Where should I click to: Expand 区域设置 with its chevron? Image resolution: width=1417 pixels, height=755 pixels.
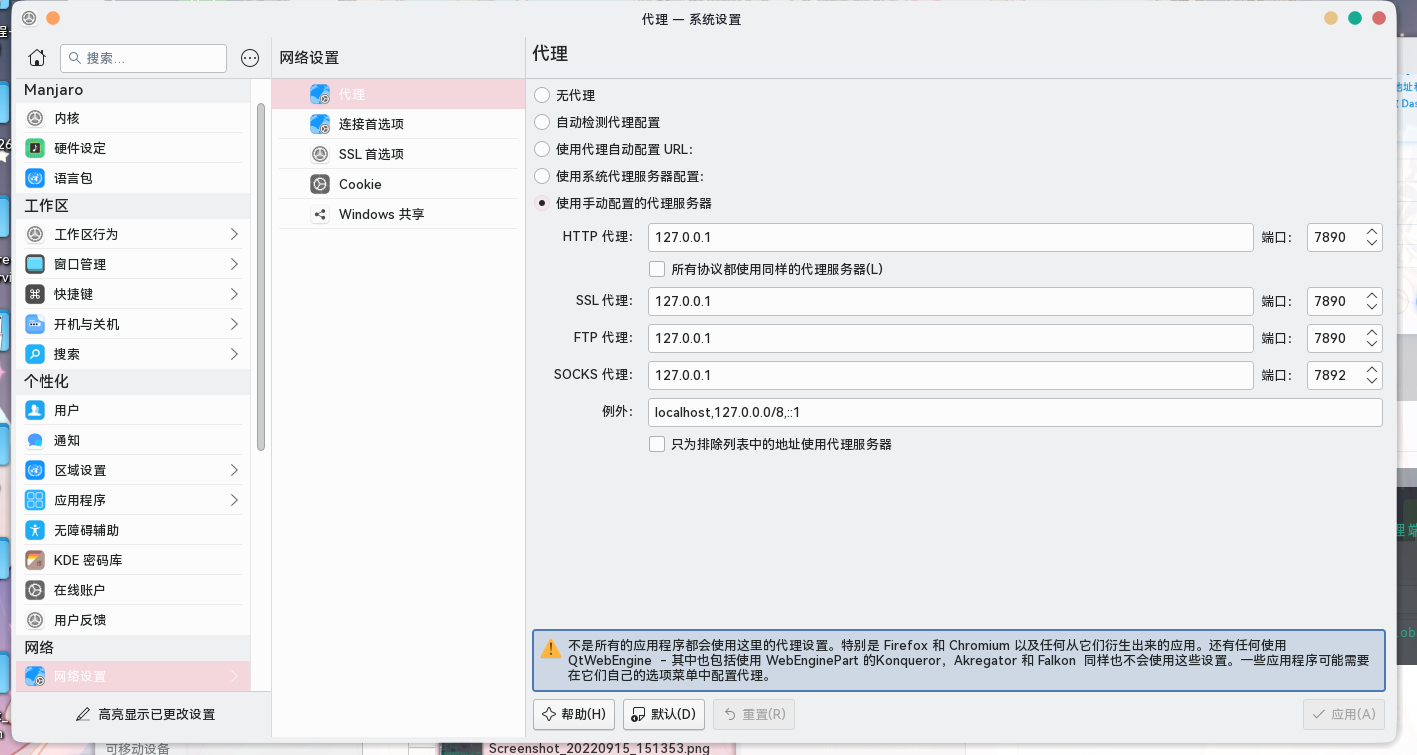coord(234,470)
